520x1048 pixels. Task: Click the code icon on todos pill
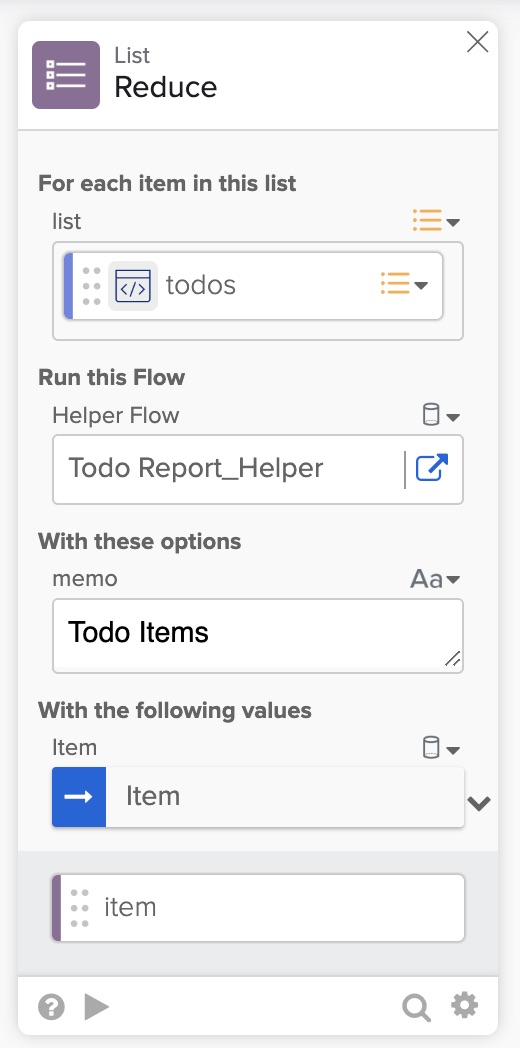tap(133, 286)
